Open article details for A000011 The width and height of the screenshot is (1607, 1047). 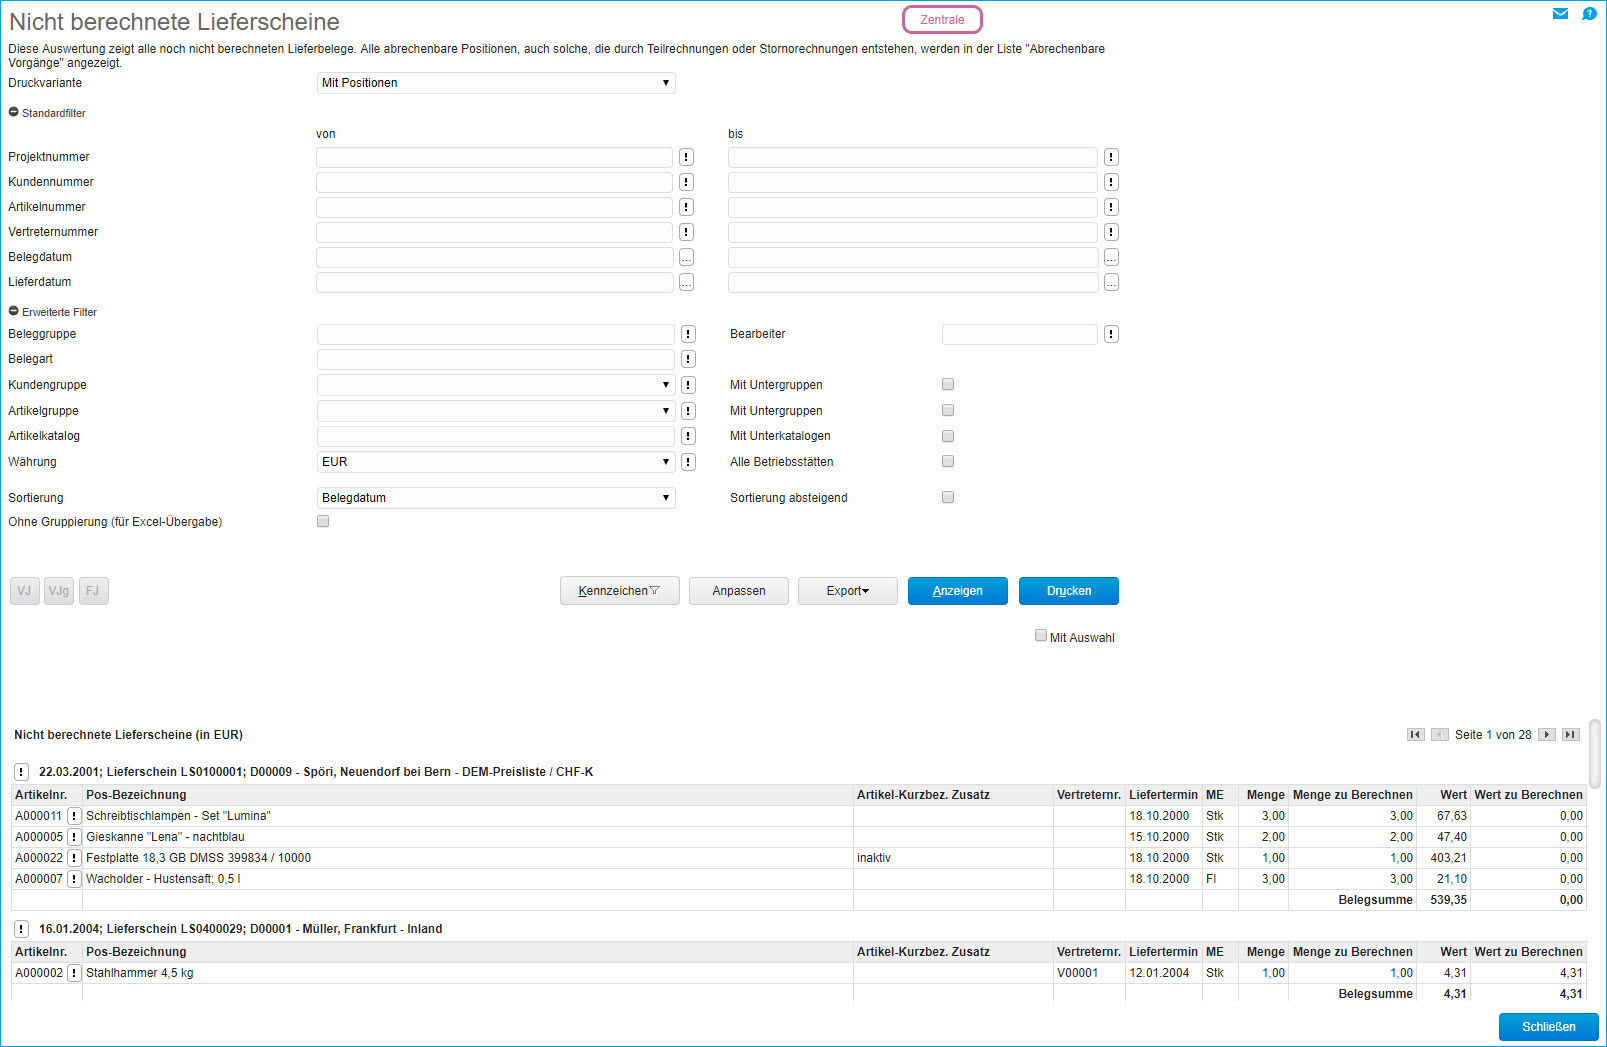[74, 816]
